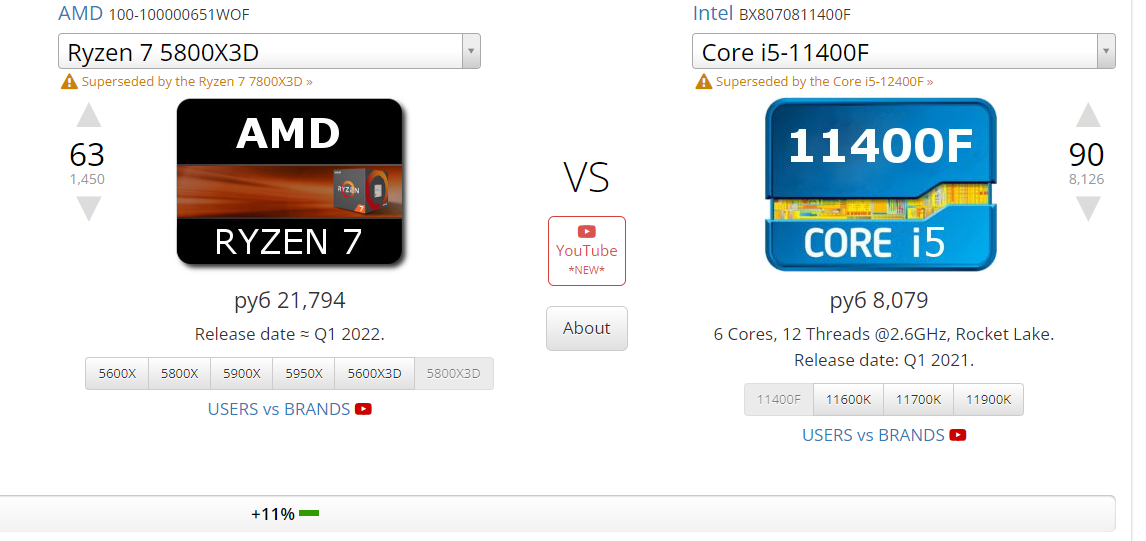Click the Intel vote score 90
The width and height of the screenshot is (1146, 541).
(x=1086, y=155)
